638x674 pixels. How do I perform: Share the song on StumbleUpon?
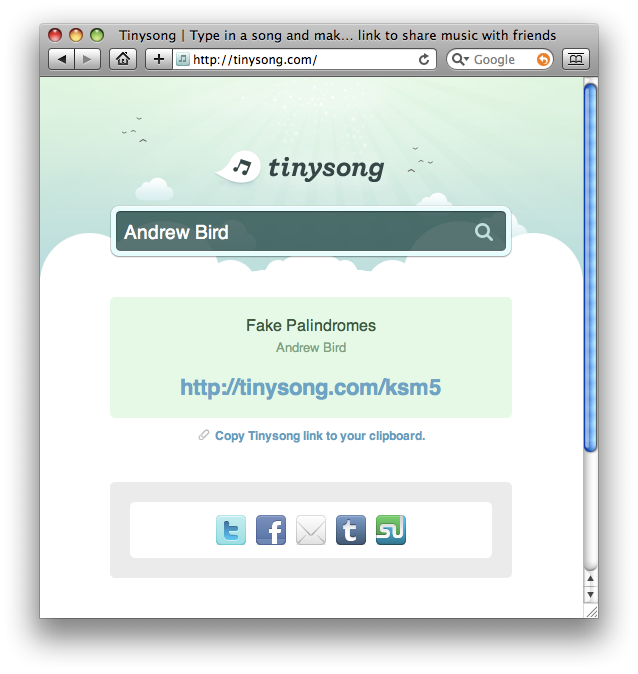point(391,530)
